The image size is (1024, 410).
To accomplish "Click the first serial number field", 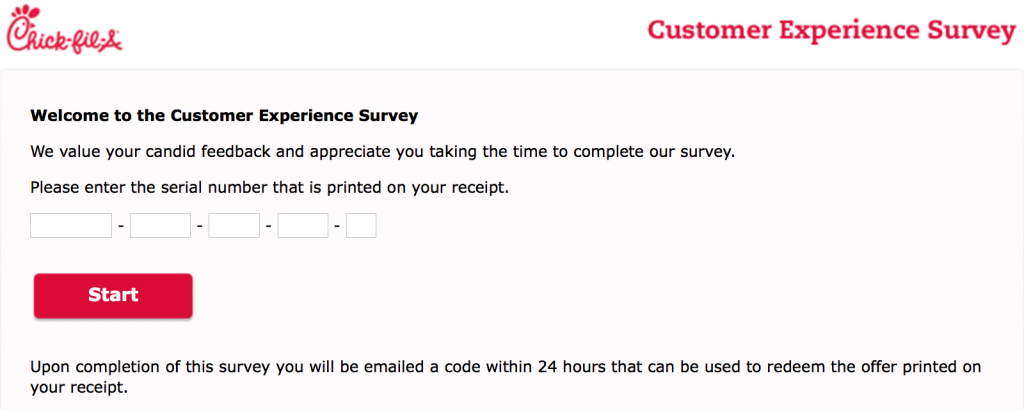I will click(71, 225).
